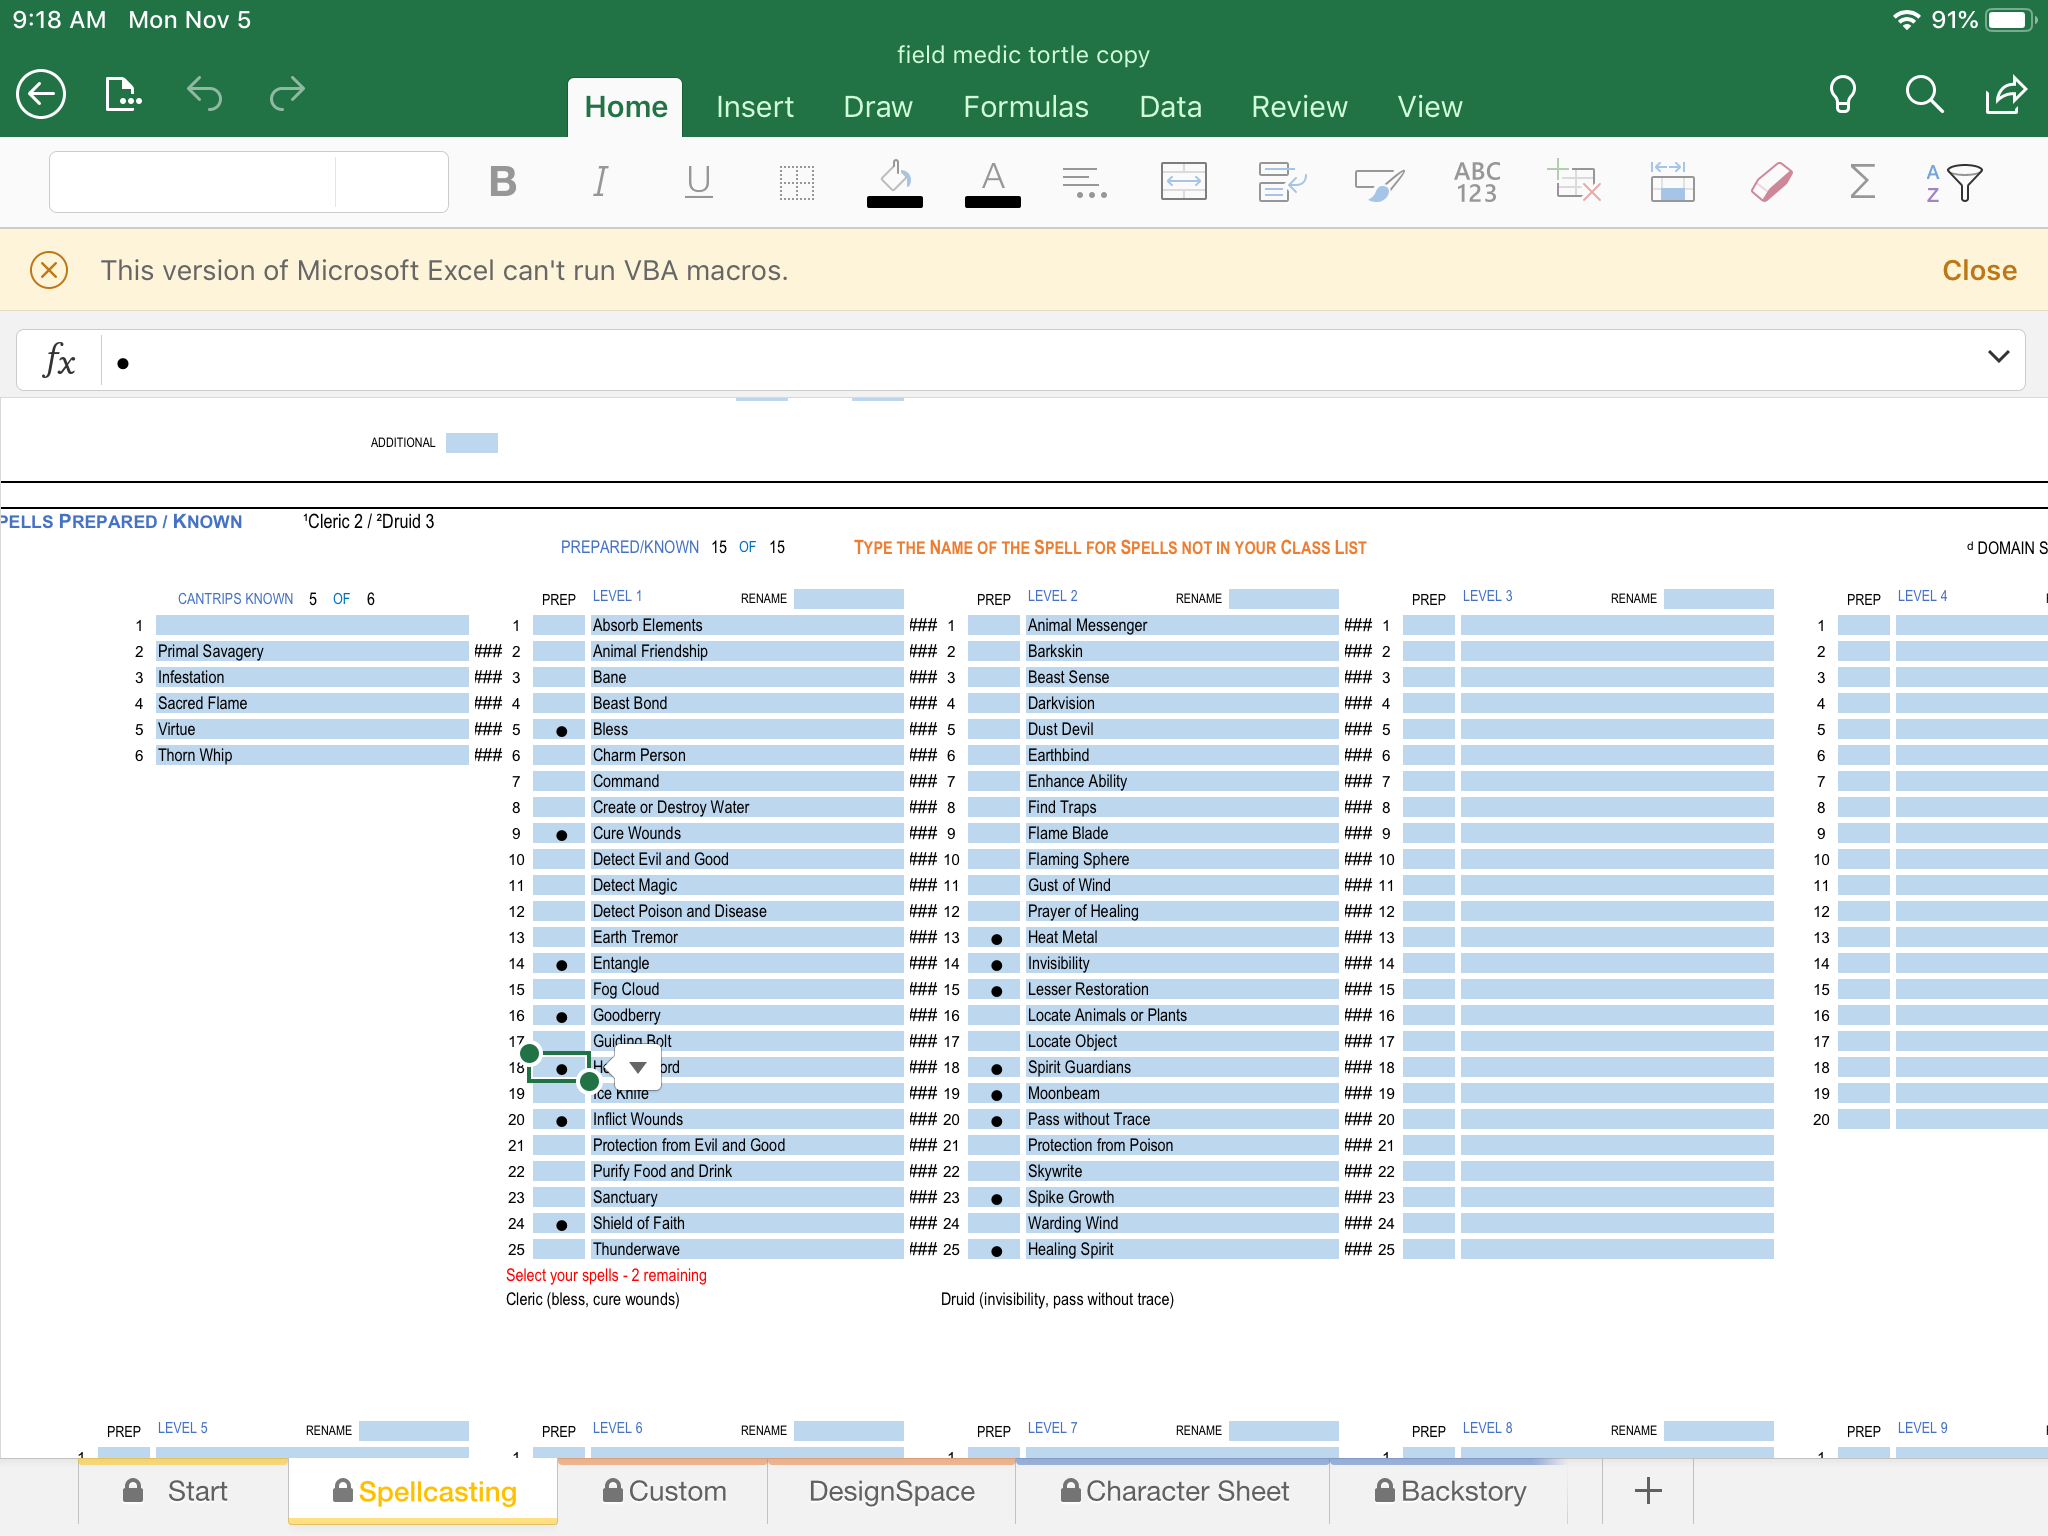Open the selected cell dropdown arrow
2048x1536 pixels.
637,1068
